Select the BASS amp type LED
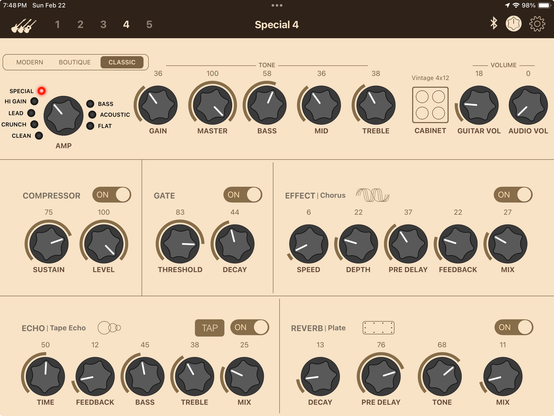 [x=90, y=104]
